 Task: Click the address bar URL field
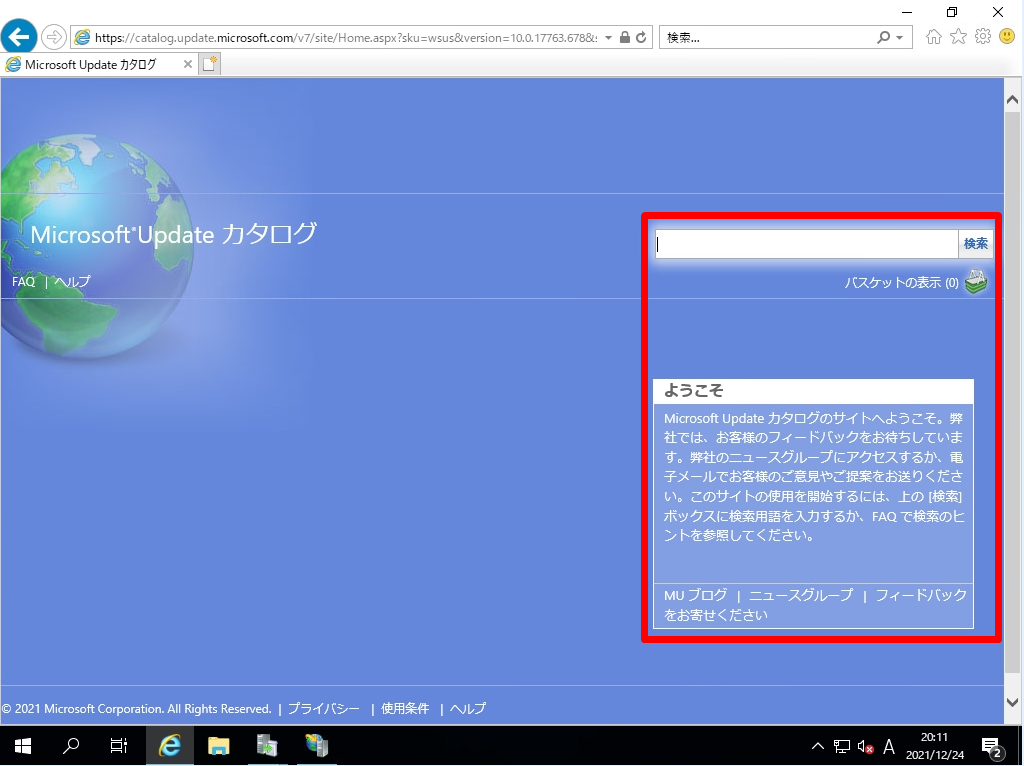tap(345, 38)
